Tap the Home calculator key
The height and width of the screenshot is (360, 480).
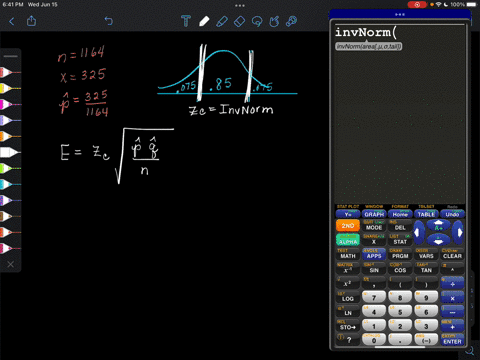pyautogui.click(x=400, y=214)
